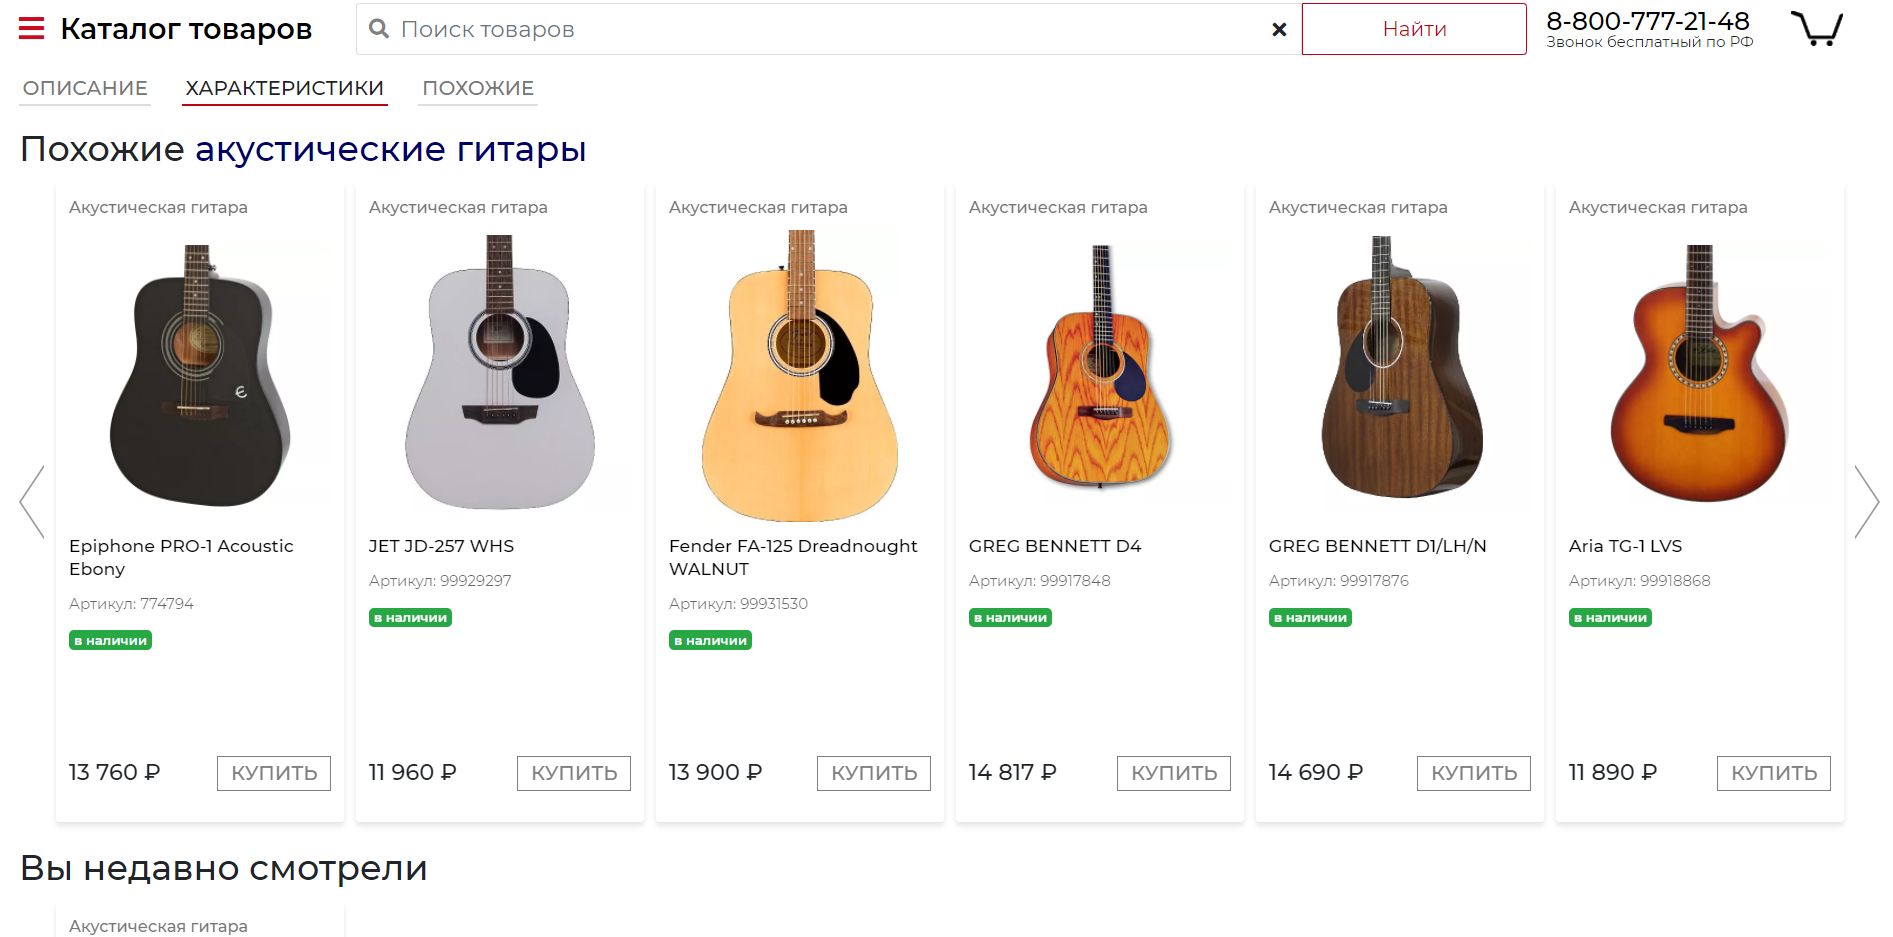Go to the ПОХОЖИЕ tab

click(478, 88)
